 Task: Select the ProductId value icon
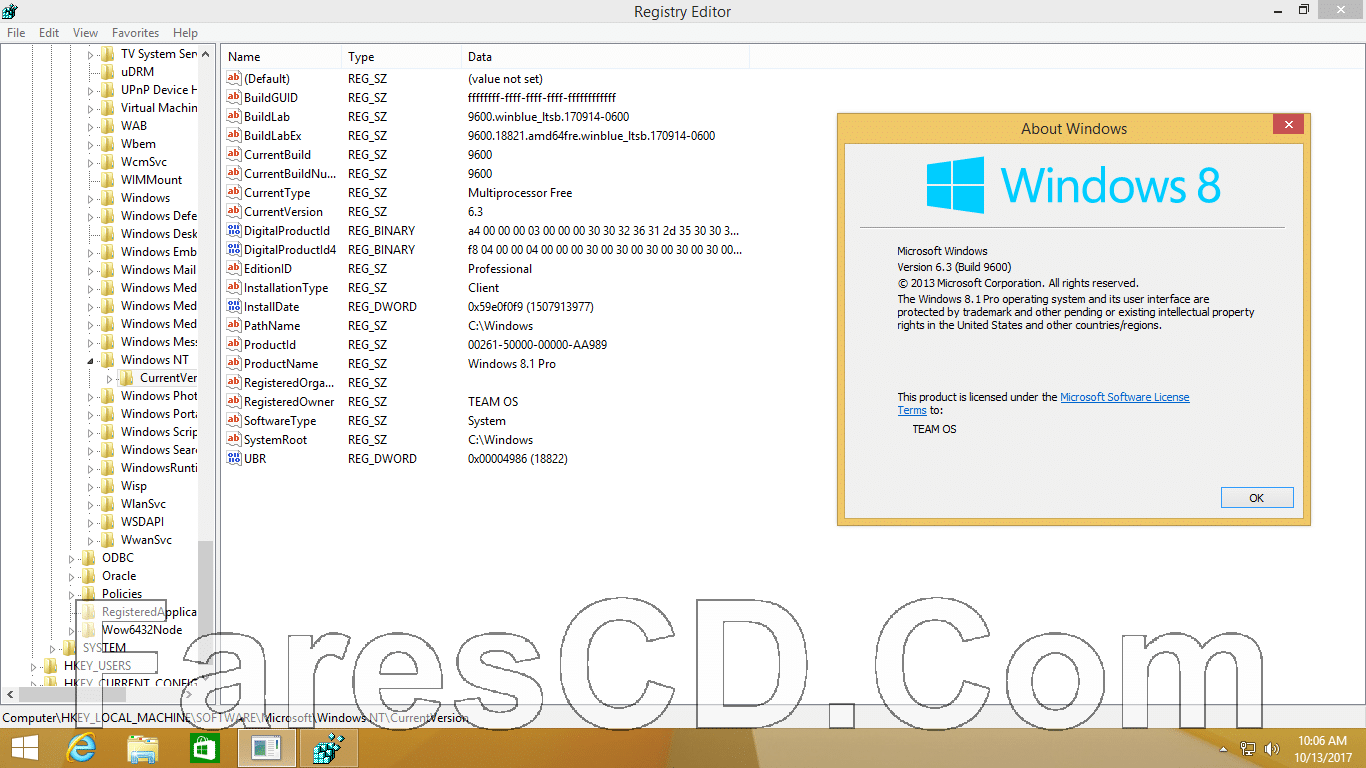pos(234,344)
